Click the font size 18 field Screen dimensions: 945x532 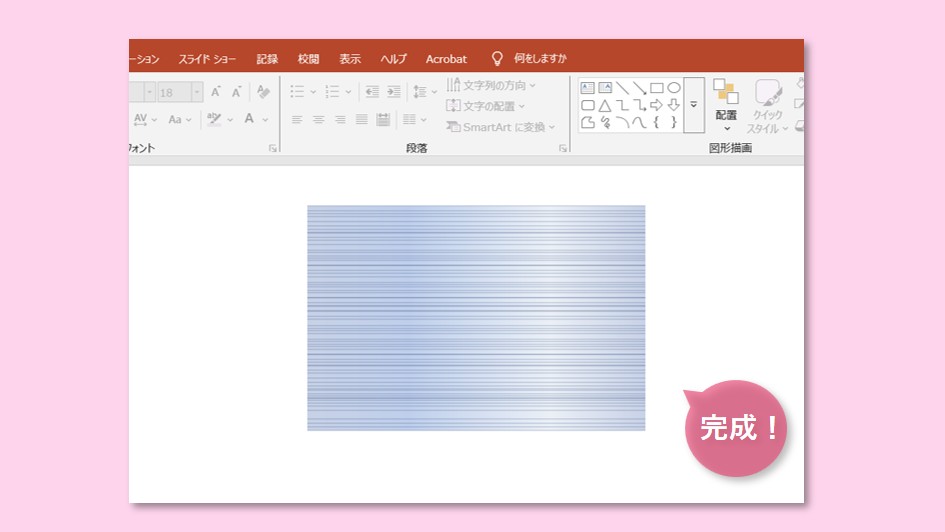(174, 92)
